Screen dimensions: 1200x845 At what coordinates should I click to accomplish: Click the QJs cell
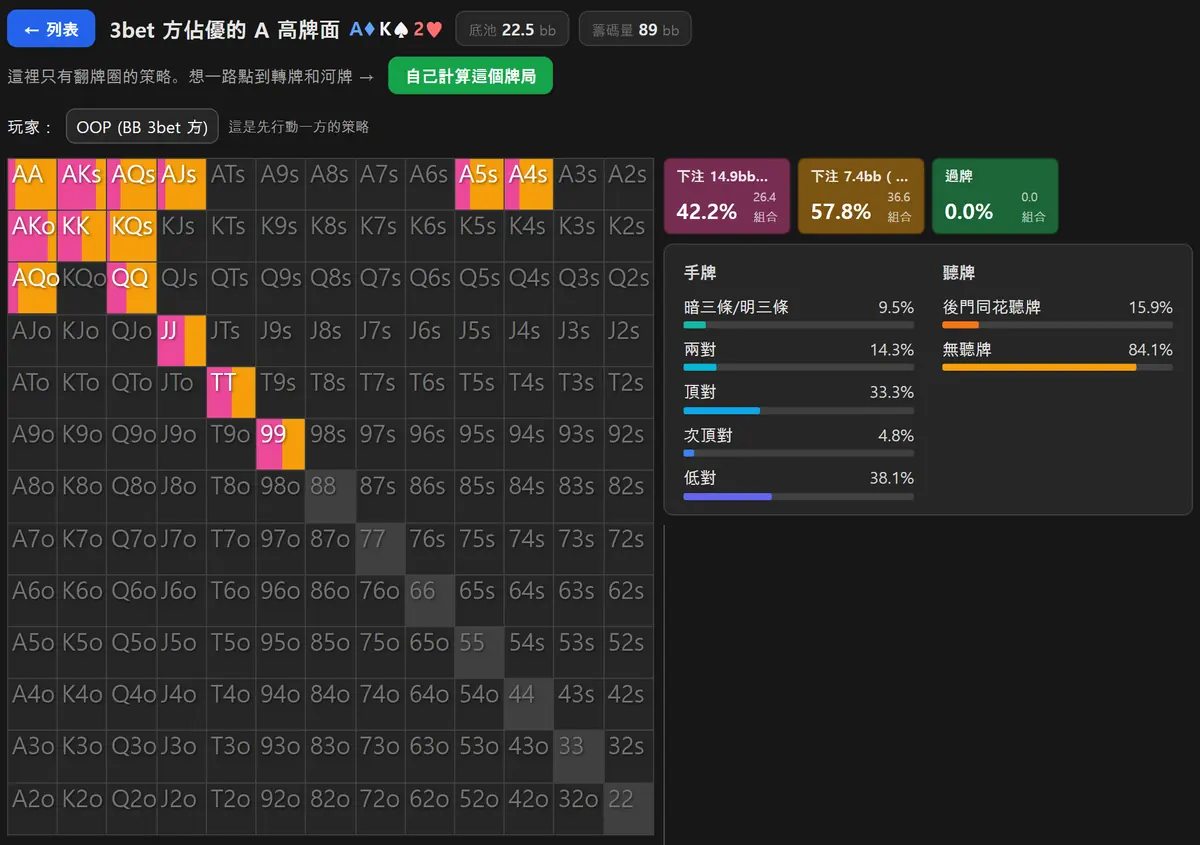[181, 288]
